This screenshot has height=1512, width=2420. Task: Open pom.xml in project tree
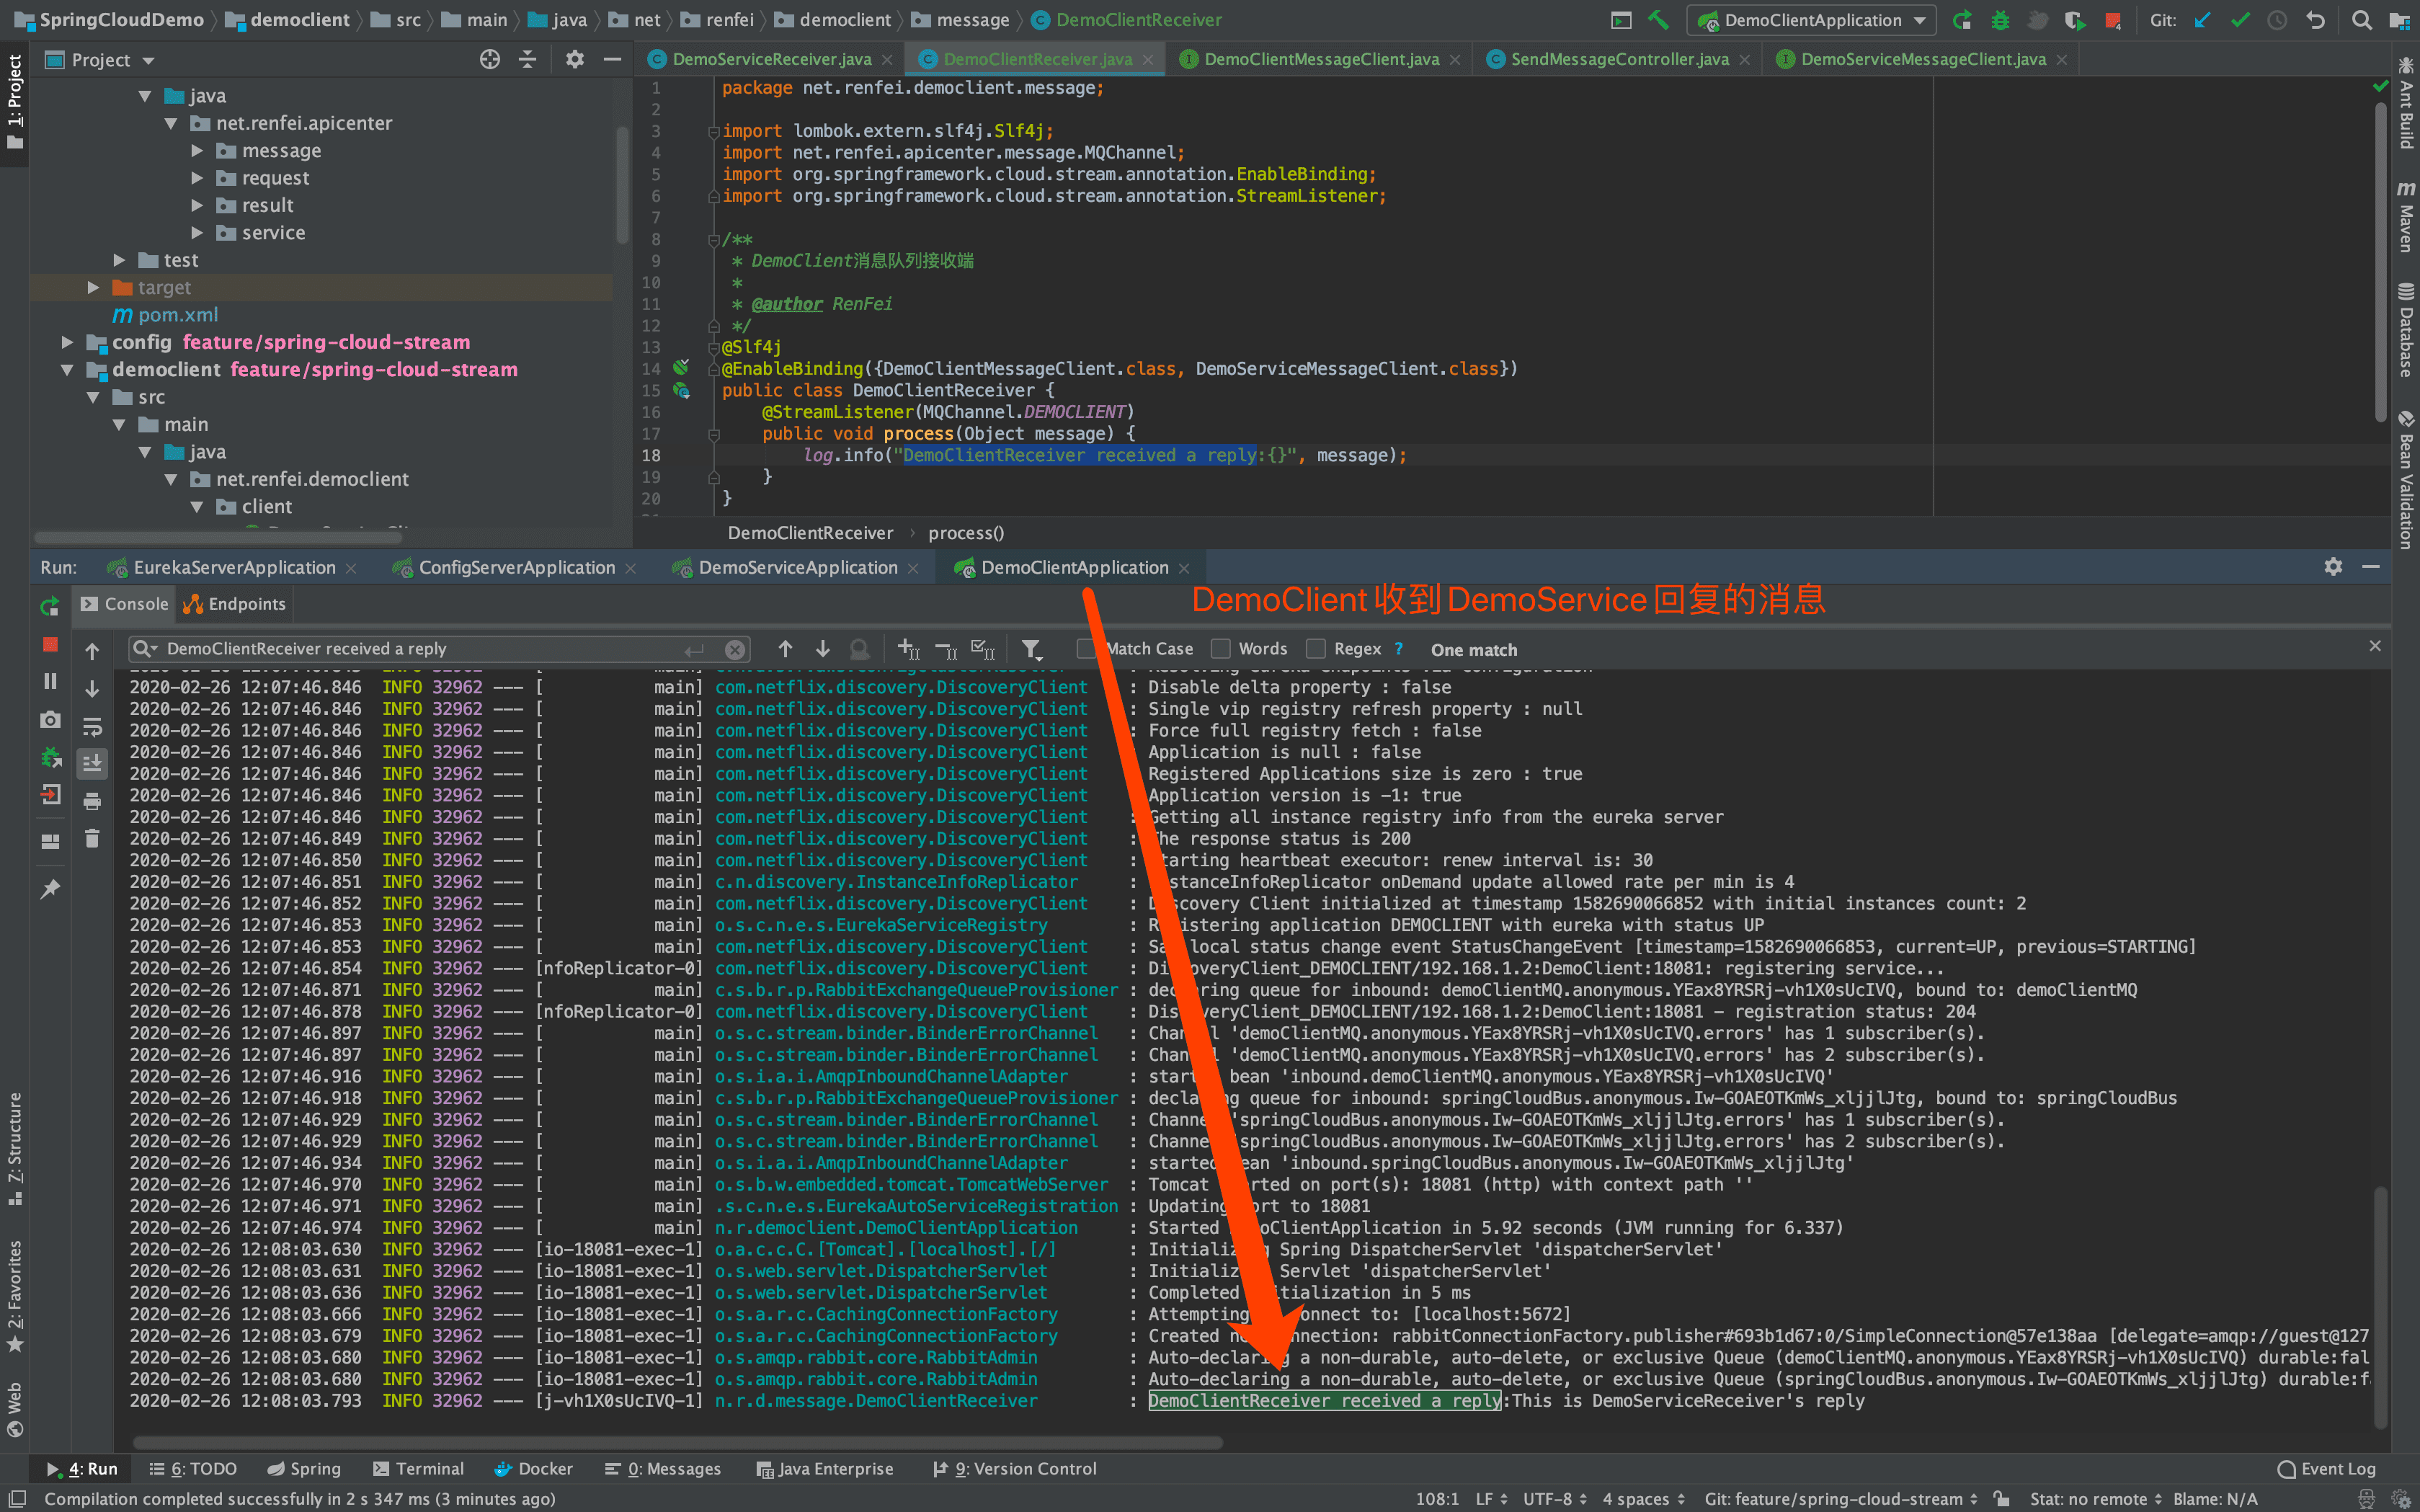tap(177, 315)
